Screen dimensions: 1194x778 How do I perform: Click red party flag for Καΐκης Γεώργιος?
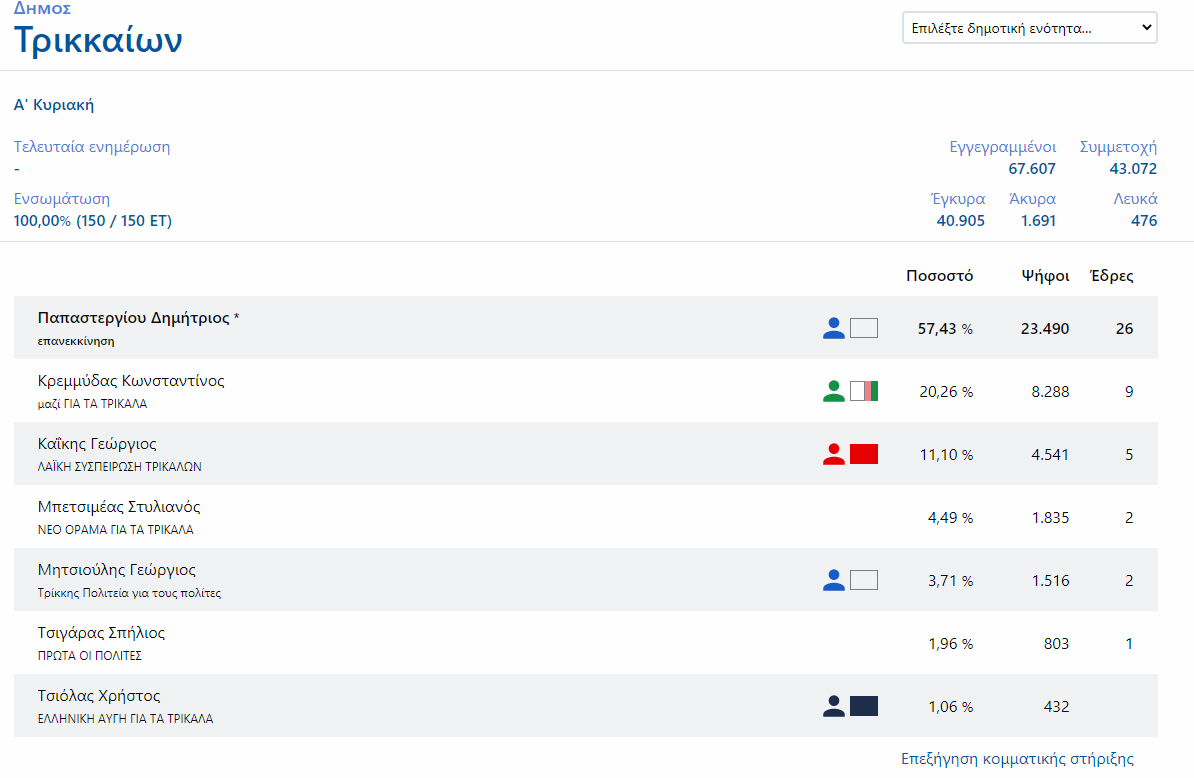coord(864,454)
